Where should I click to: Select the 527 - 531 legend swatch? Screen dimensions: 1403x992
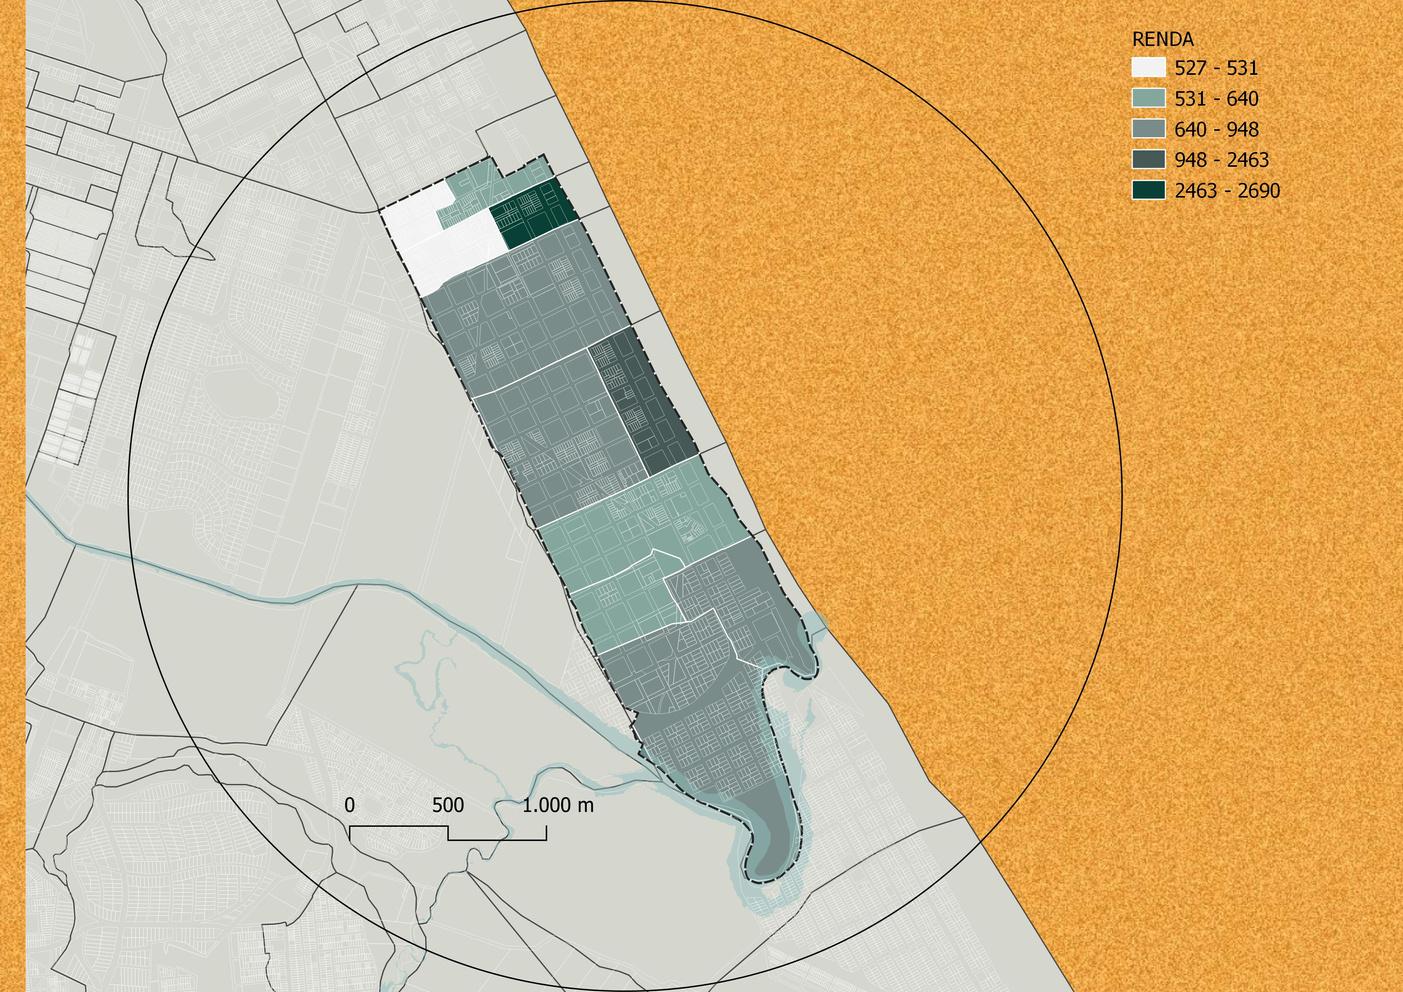tap(1149, 68)
